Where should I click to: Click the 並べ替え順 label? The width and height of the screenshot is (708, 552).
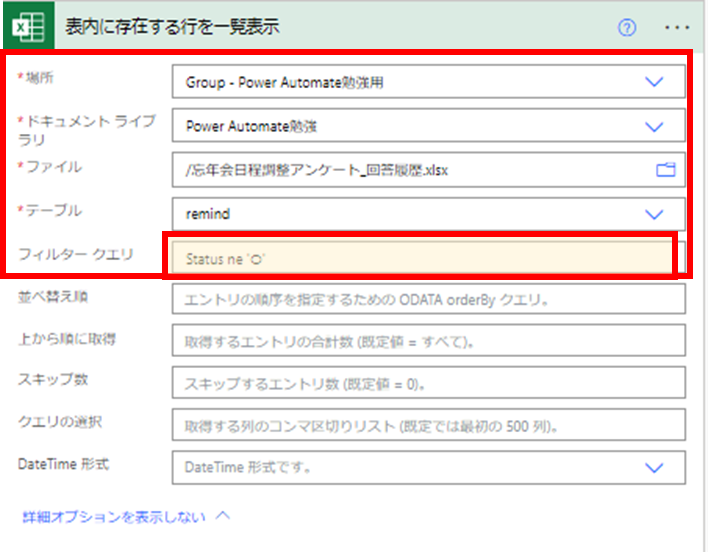click(52, 297)
